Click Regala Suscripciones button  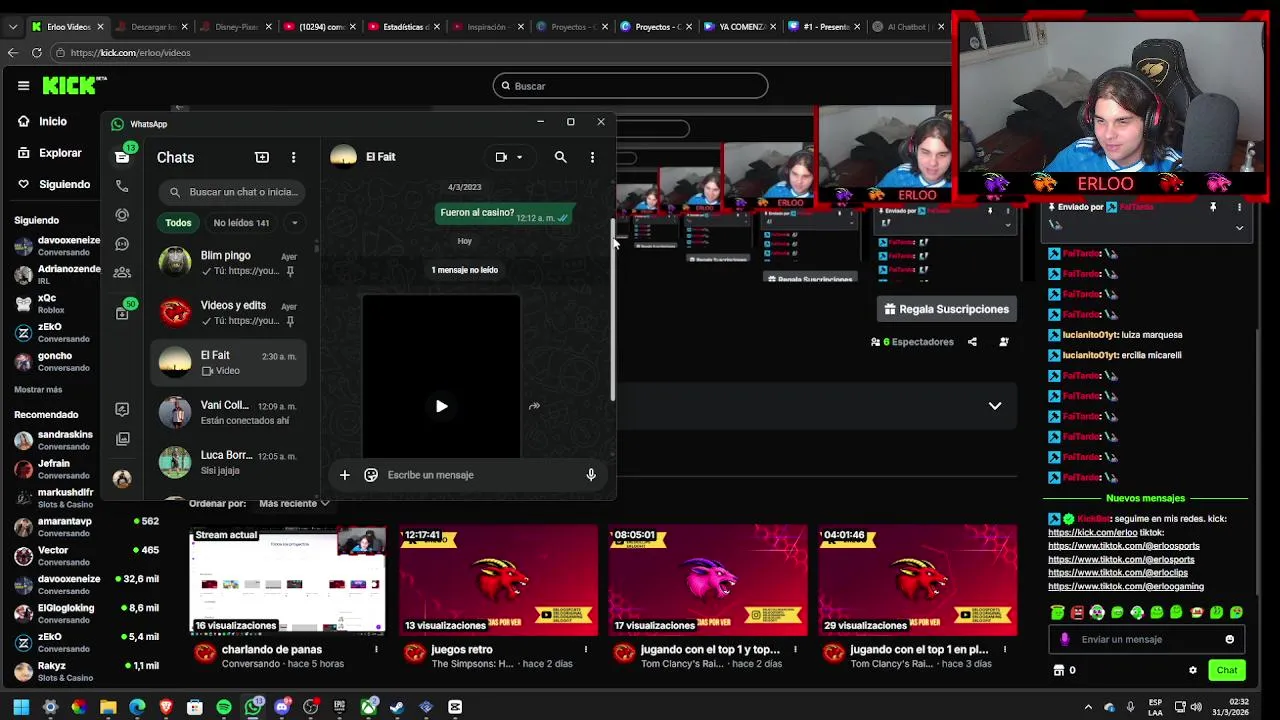tap(946, 309)
